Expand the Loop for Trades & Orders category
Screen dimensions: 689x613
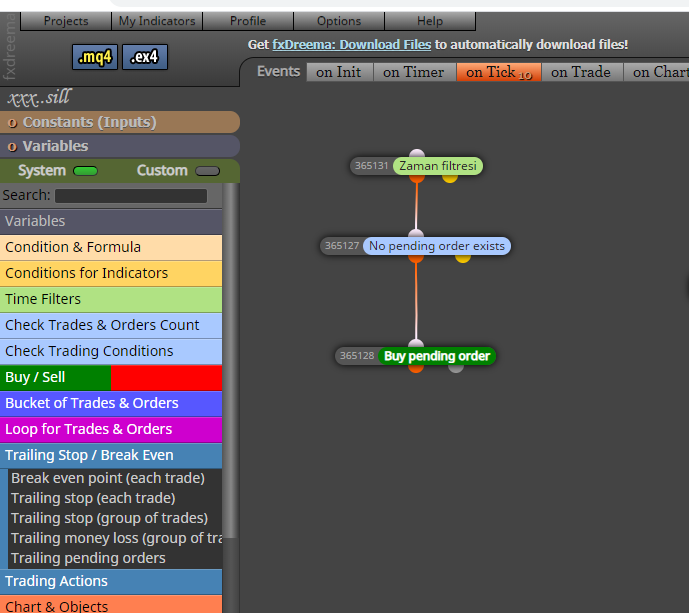click(111, 429)
